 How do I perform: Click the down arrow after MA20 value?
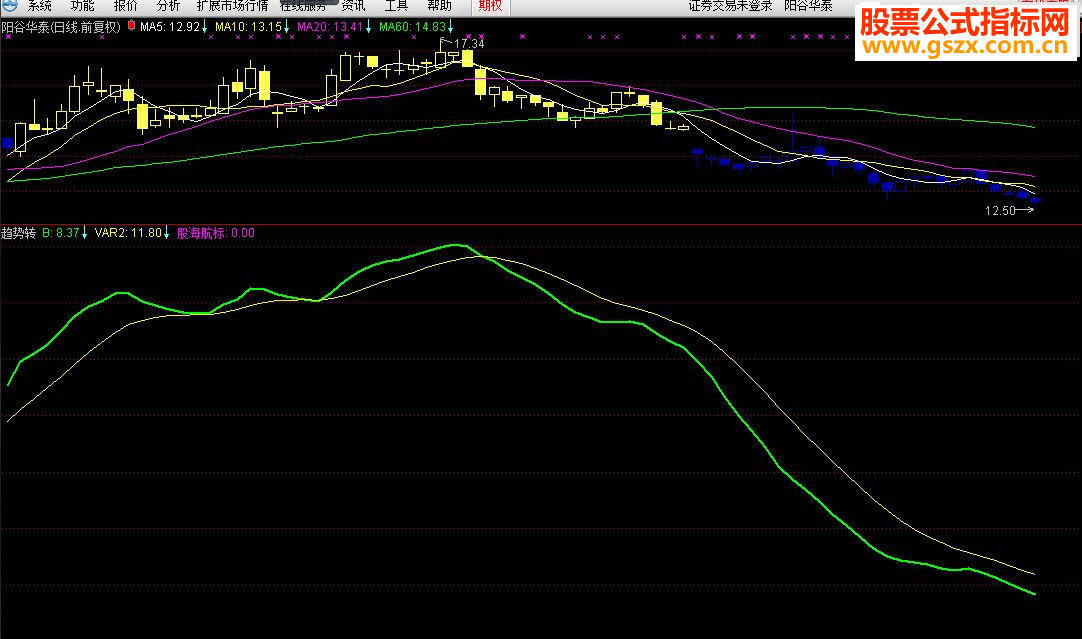point(368,27)
